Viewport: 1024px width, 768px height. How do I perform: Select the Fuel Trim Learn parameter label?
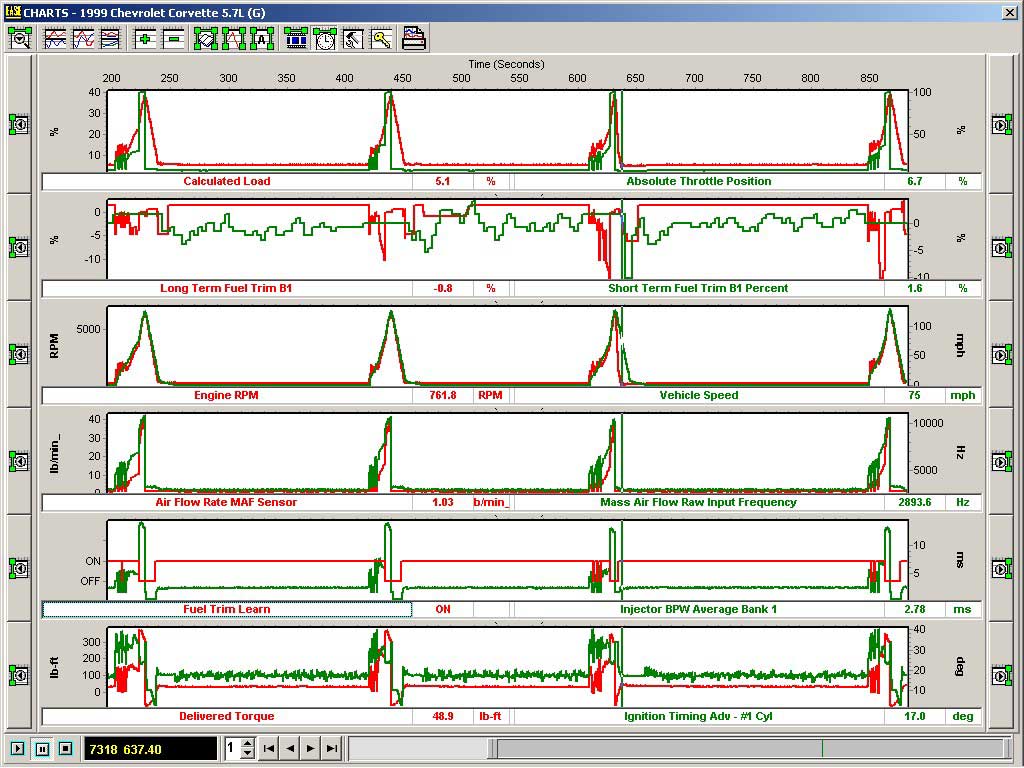coord(227,609)
